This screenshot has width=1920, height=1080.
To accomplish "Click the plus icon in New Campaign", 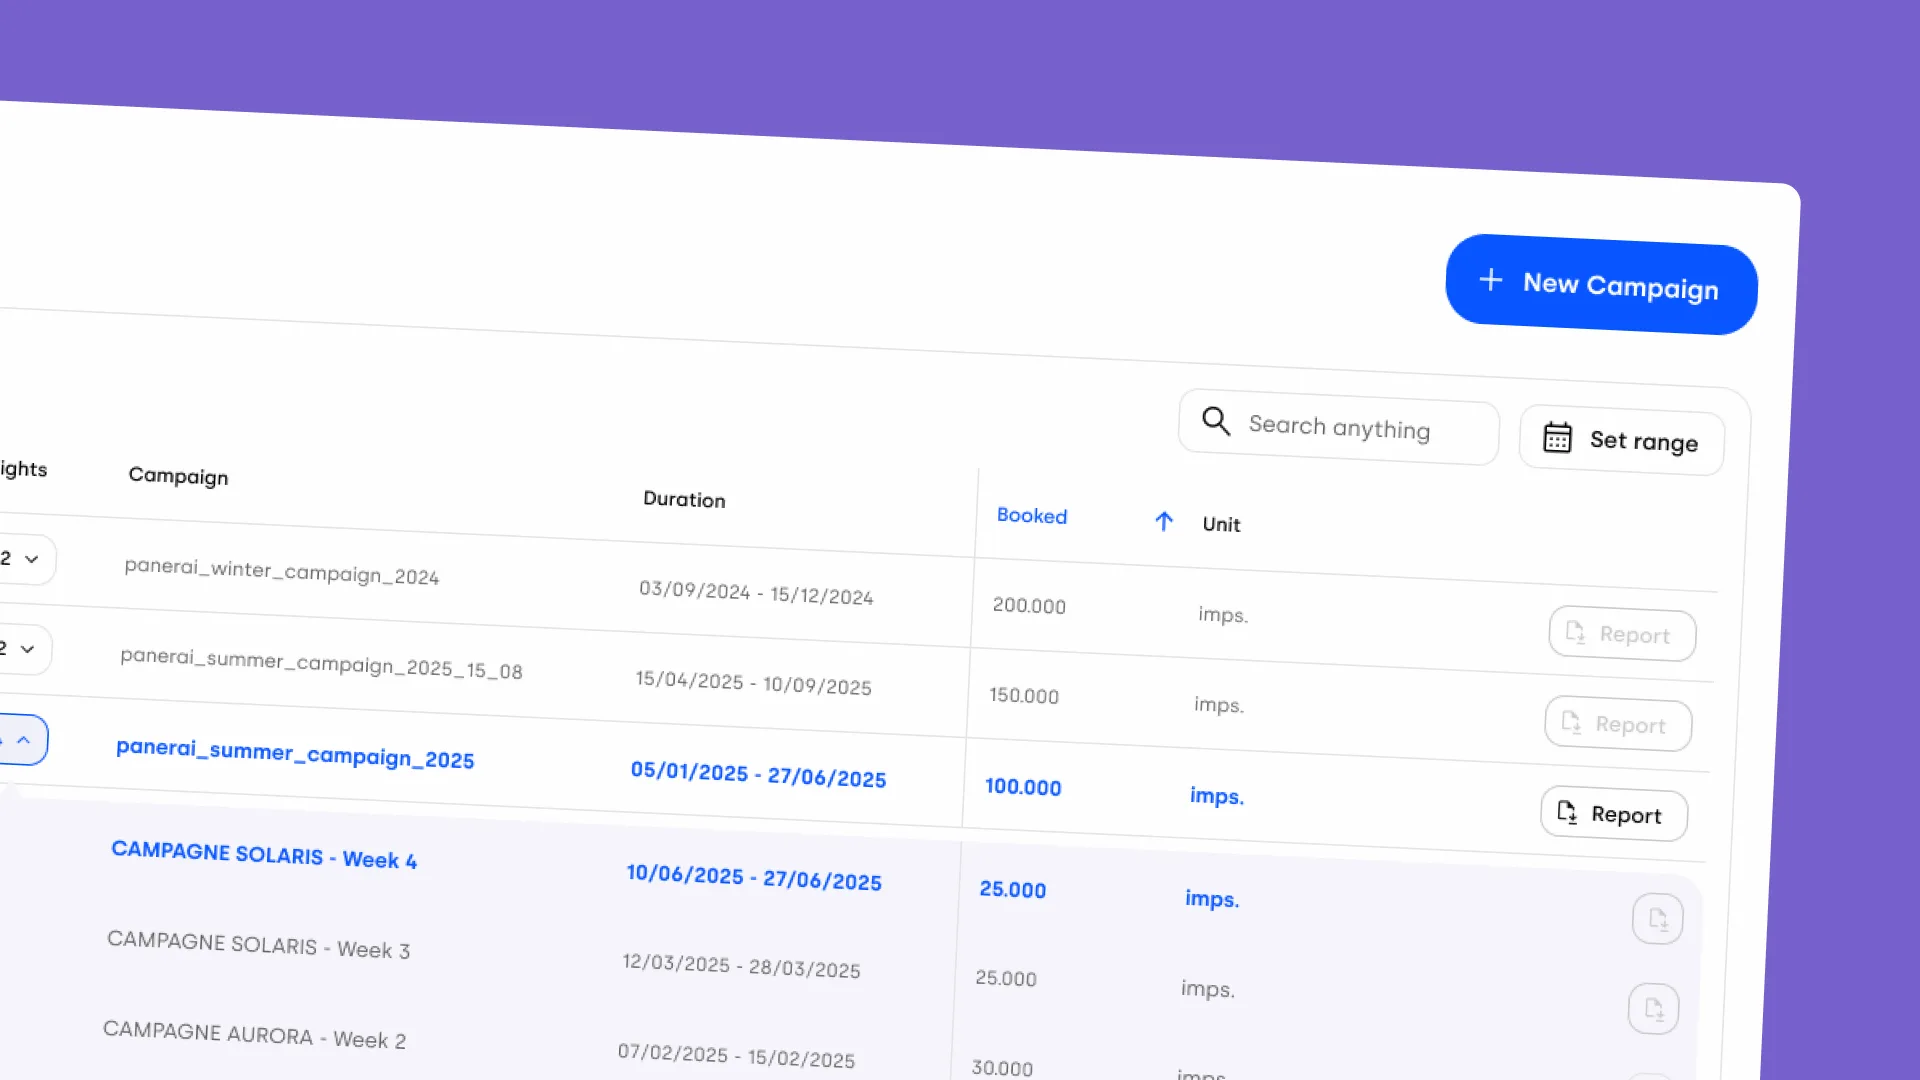I will pyautogui.click(x=1490, y=280).
